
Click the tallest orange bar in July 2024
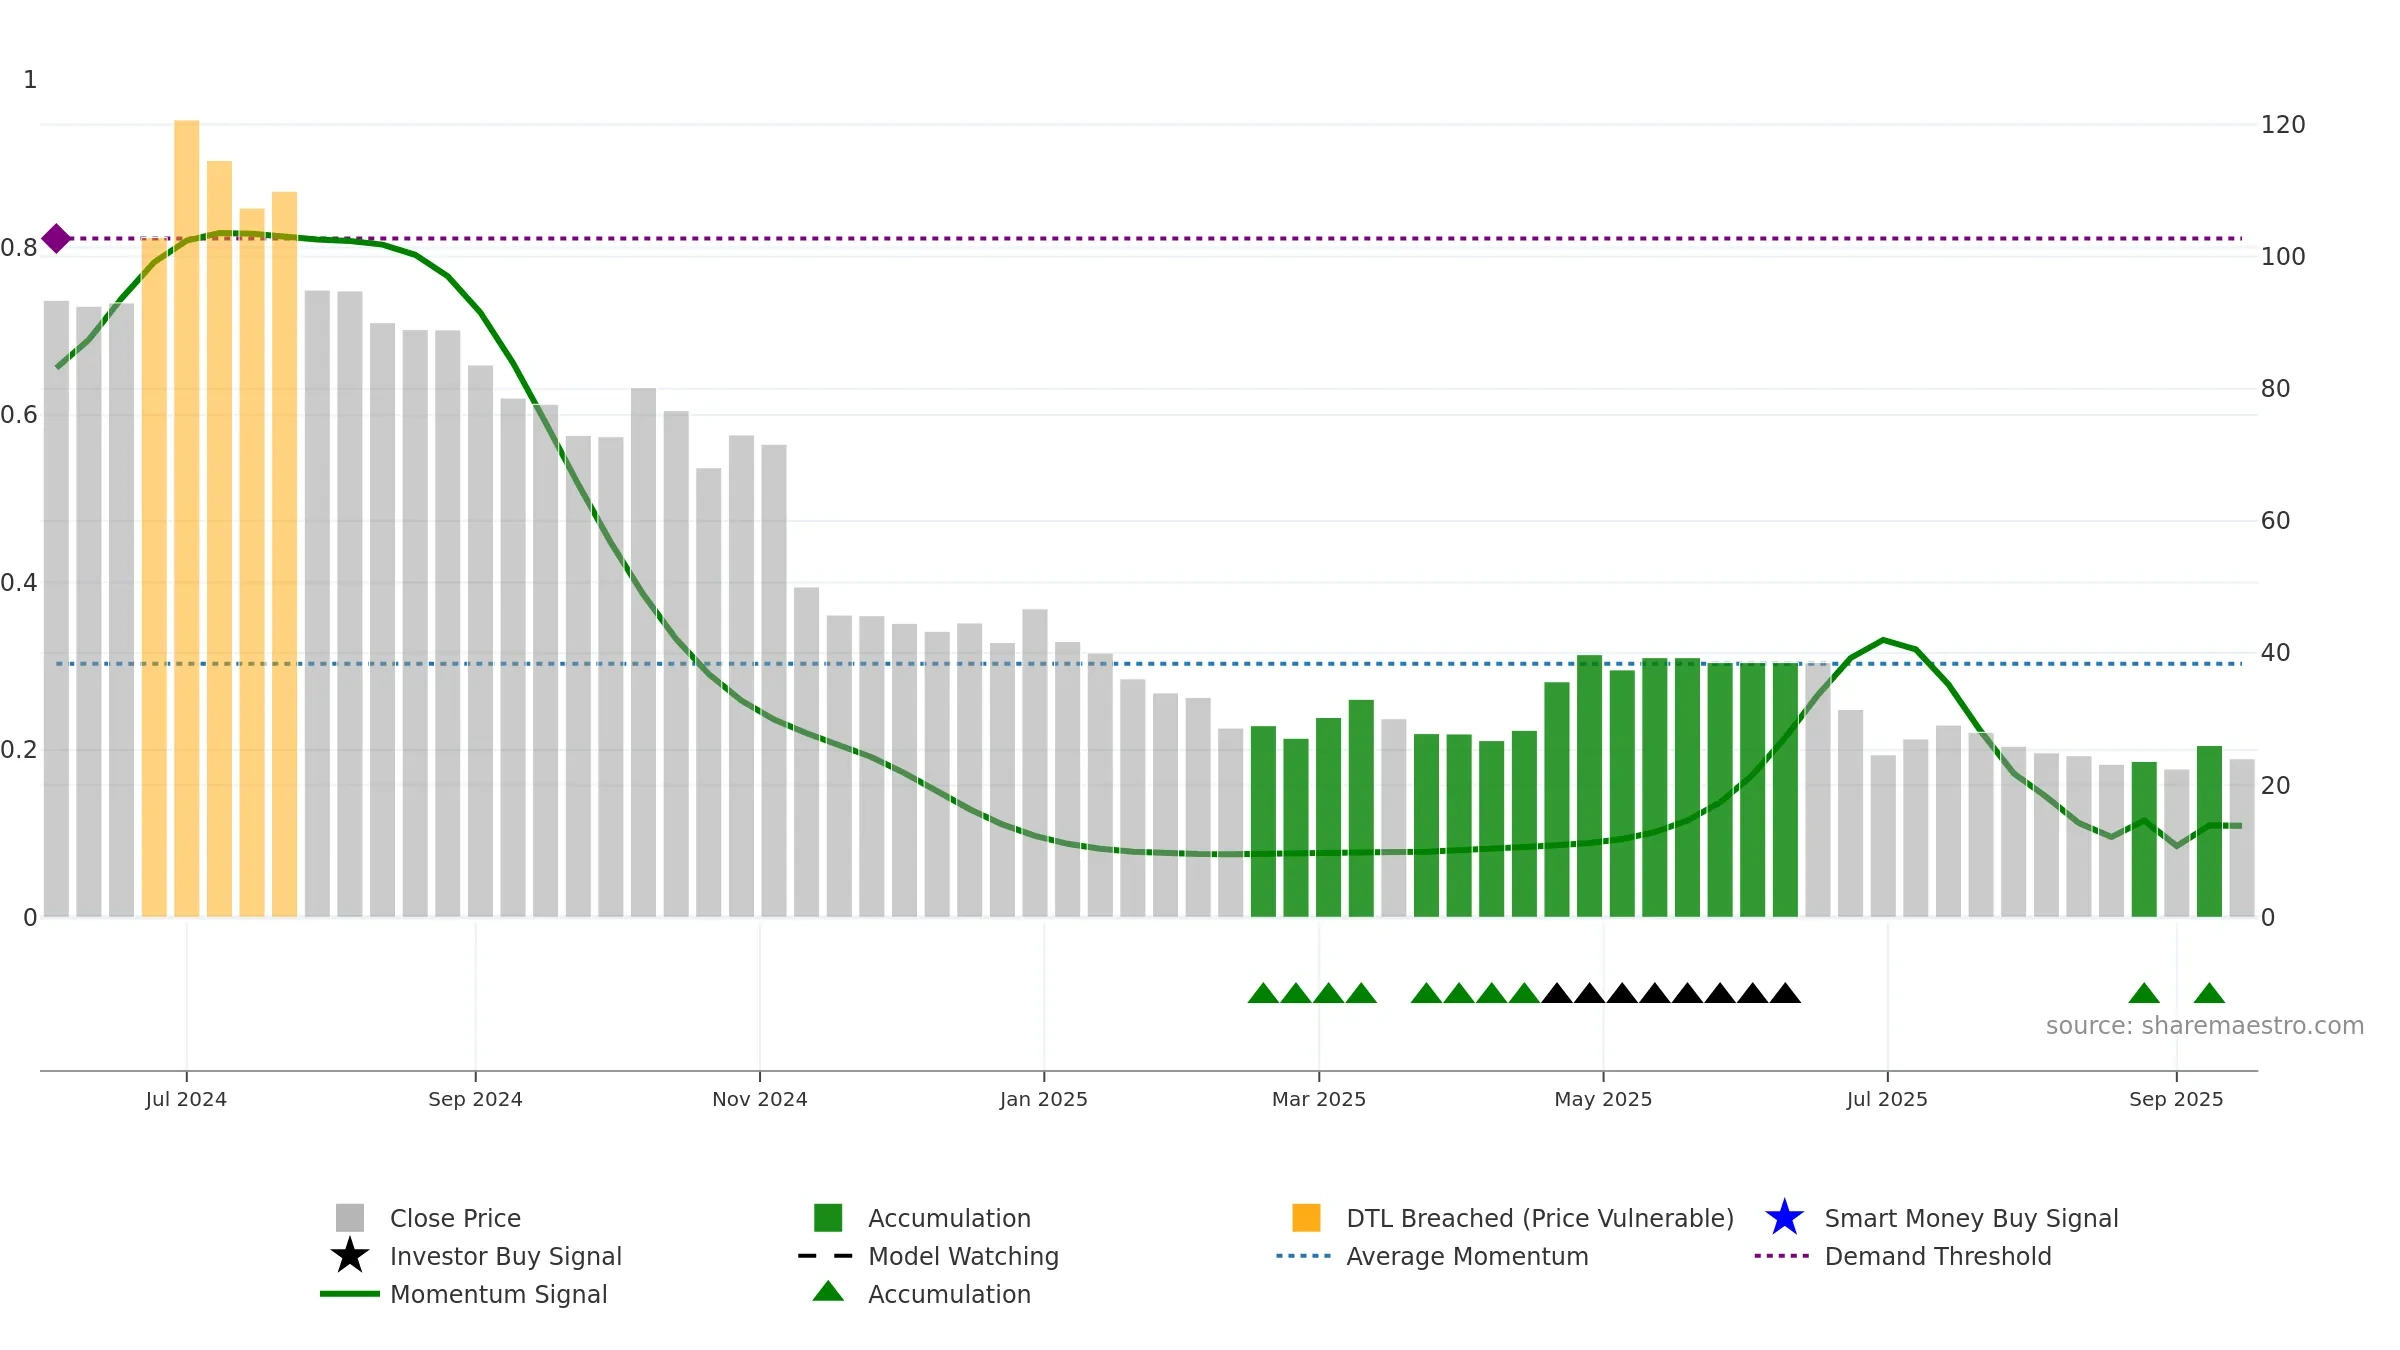pos(186,518)
